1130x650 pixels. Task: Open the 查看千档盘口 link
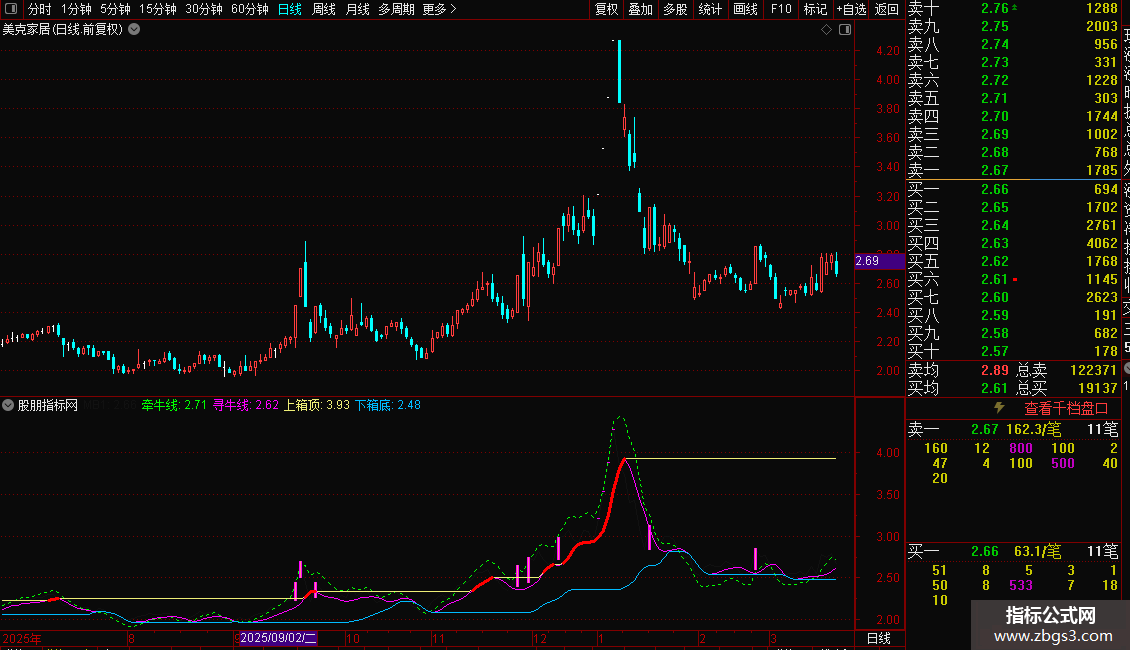click(x=1066, y=408)
